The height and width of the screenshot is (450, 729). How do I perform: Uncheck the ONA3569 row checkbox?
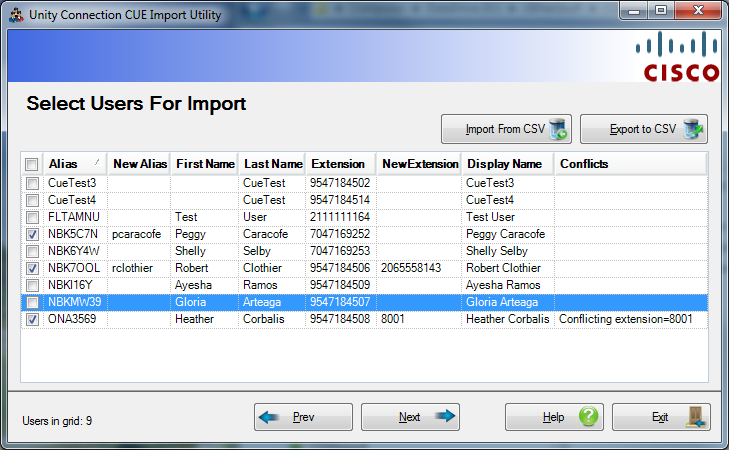coord(32,319)
